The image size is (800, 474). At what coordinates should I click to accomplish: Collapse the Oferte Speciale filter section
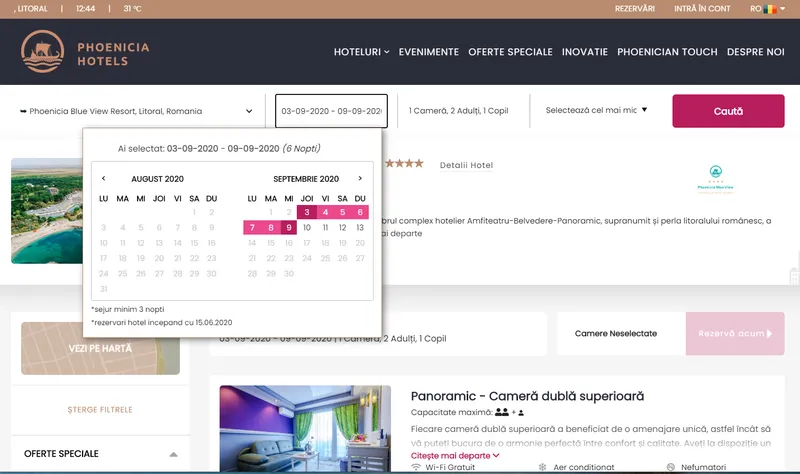click(171, 455)
